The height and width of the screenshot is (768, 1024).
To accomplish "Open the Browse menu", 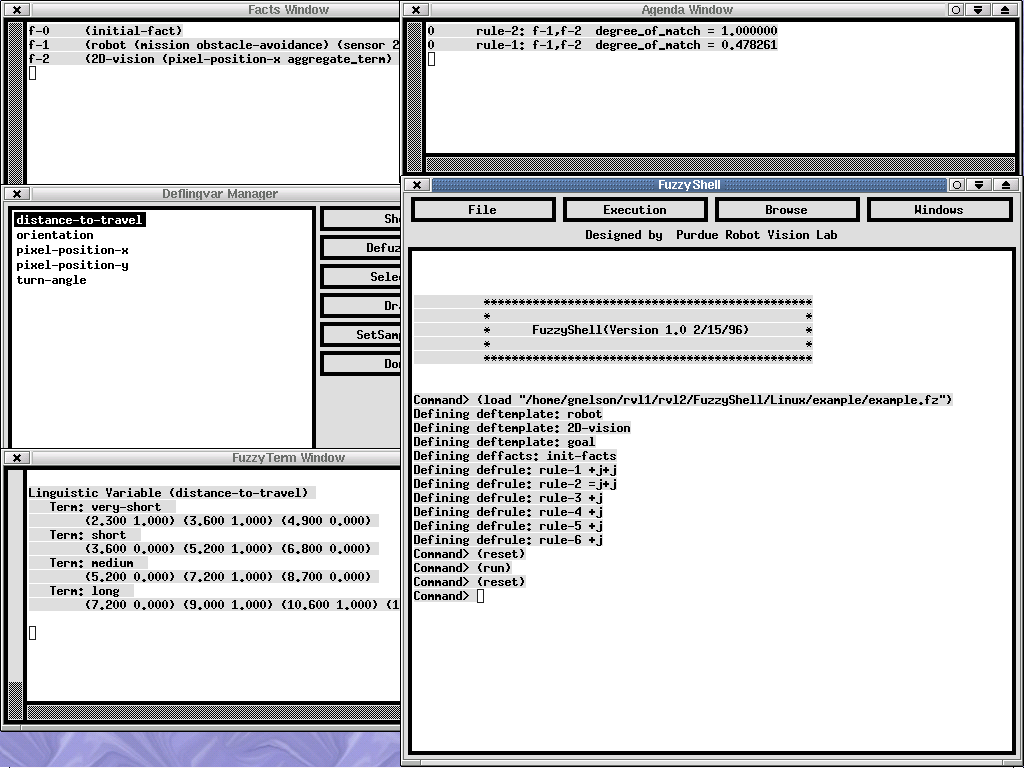I will tap(786, 210).
